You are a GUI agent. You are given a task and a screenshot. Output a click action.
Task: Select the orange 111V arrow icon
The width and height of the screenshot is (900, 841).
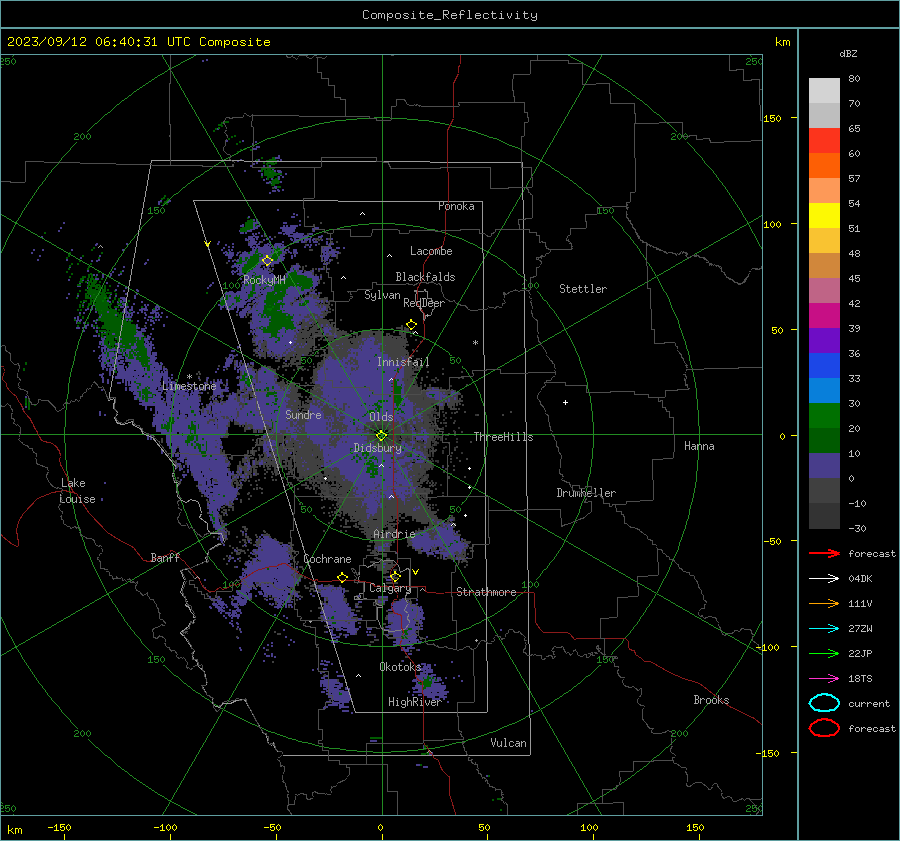tap(824, 603)
